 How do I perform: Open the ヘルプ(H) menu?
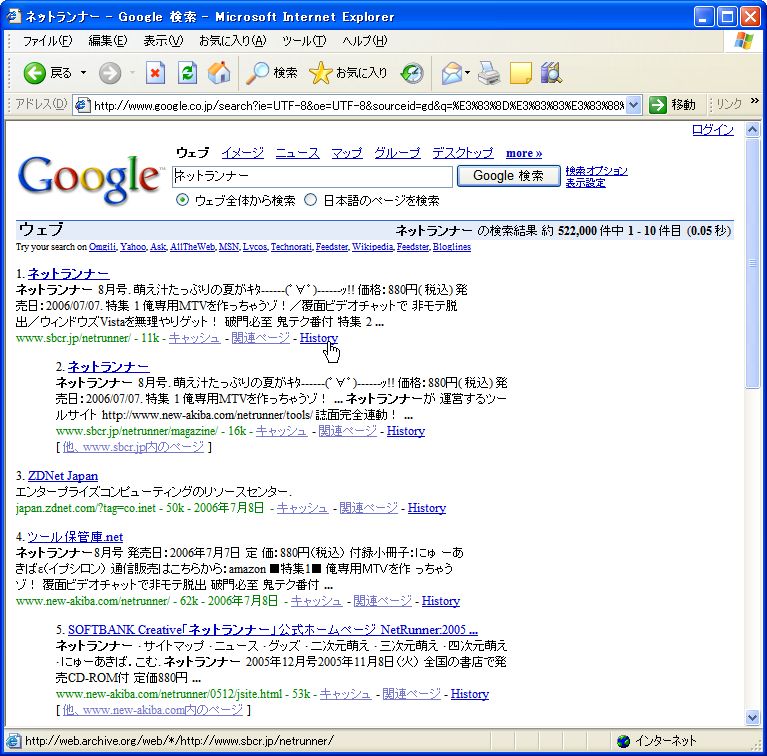364,41
